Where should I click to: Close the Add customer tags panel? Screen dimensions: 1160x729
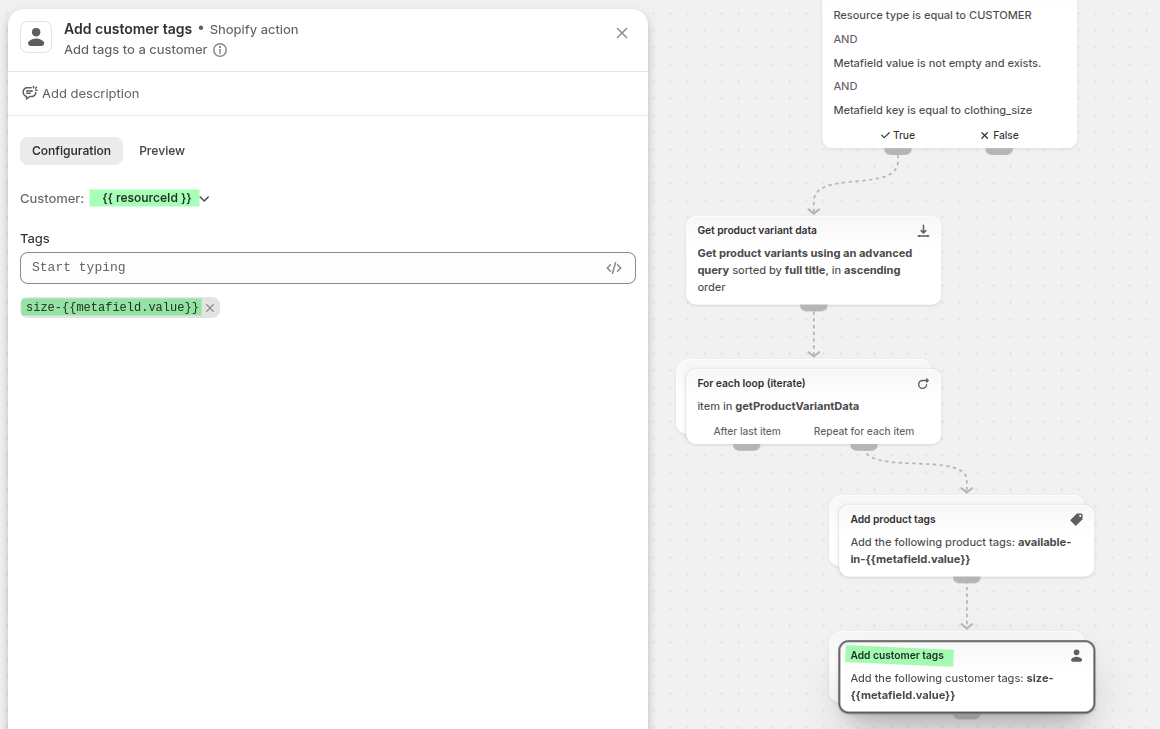(622, 33)
